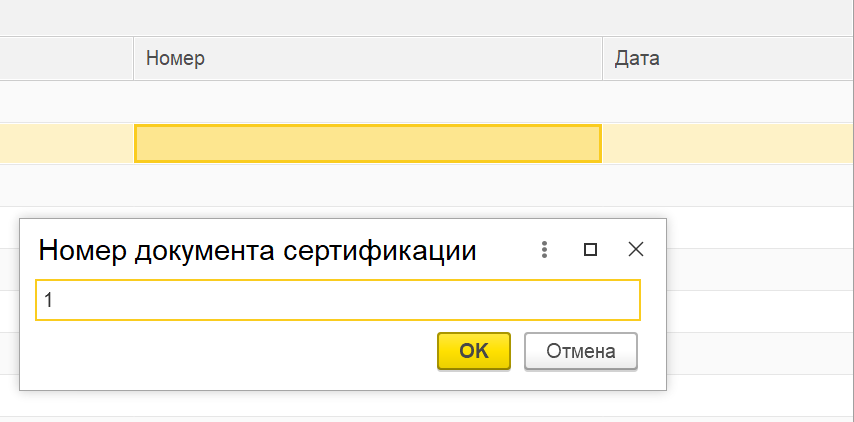Screen dimensions: 854x422
Task: Sort by the Номер column header
Action: (368, 58)
